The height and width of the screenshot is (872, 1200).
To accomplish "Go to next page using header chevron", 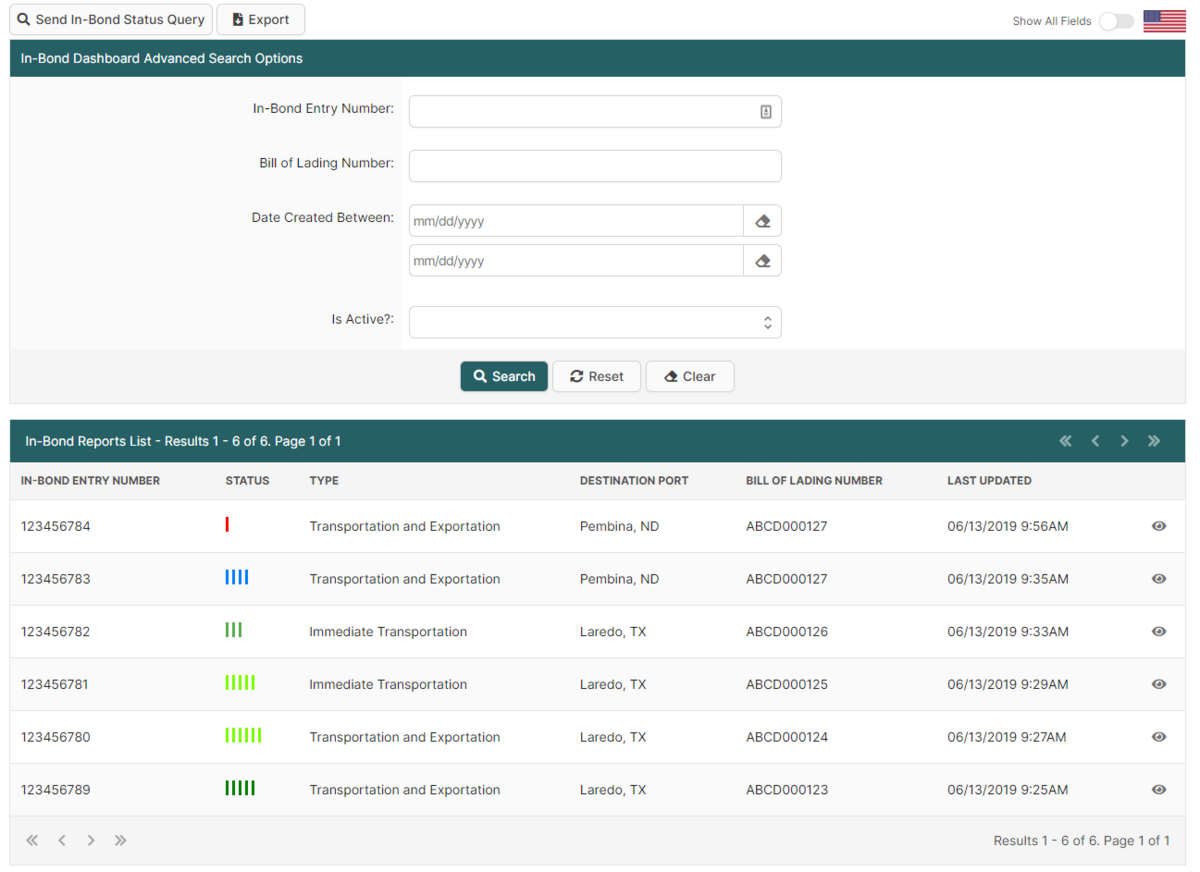I will (1124, 440).
